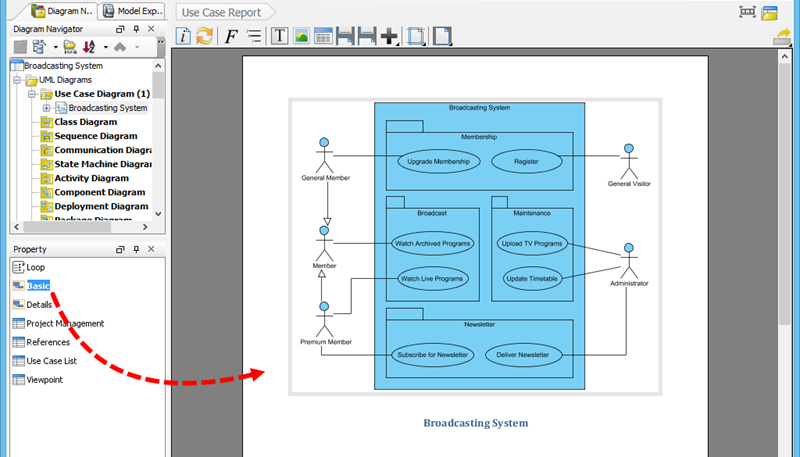
Task: Click the Broadcasting System caption in report
Action: pyautogui.click(x=476, y=423)
